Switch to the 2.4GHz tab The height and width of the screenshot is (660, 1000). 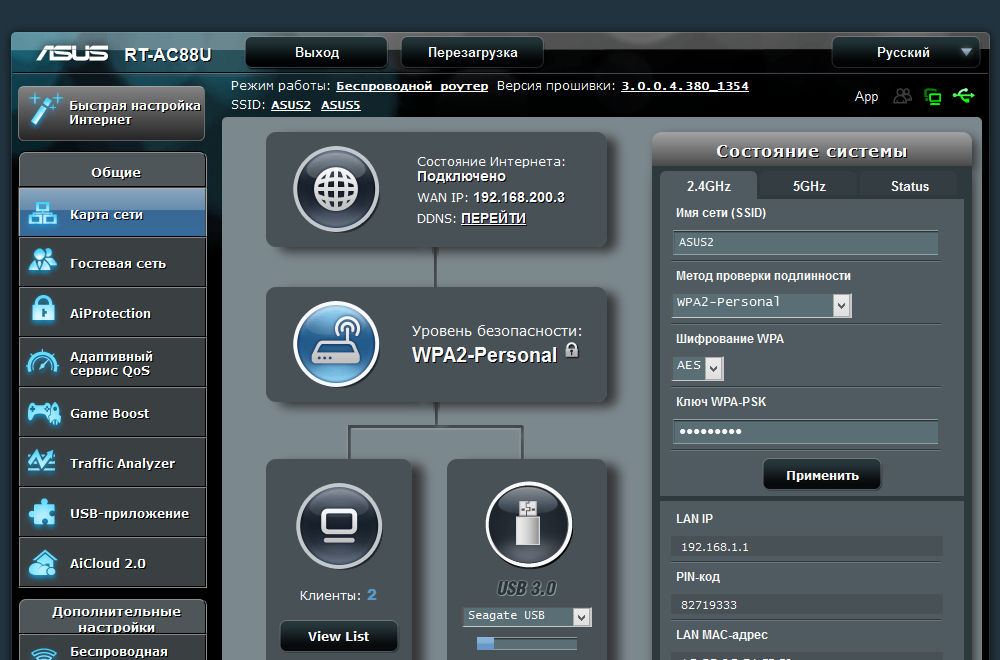(x=709, y=186)
